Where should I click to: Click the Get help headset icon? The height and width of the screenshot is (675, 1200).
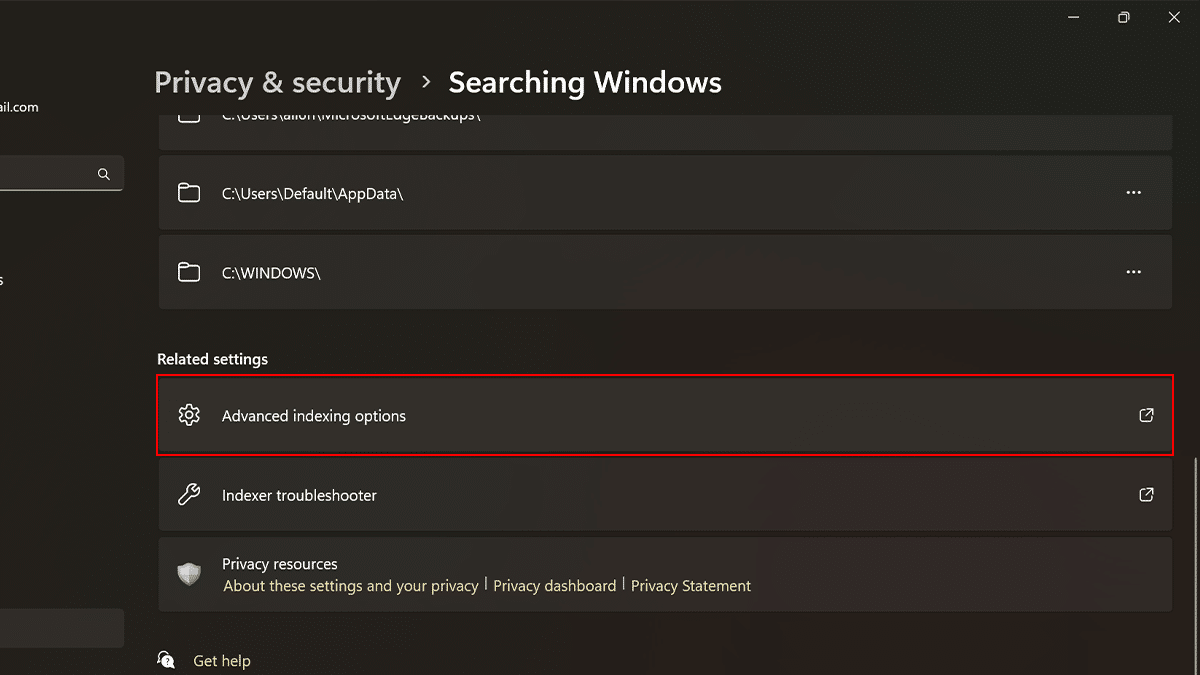(x=166, y=660)
